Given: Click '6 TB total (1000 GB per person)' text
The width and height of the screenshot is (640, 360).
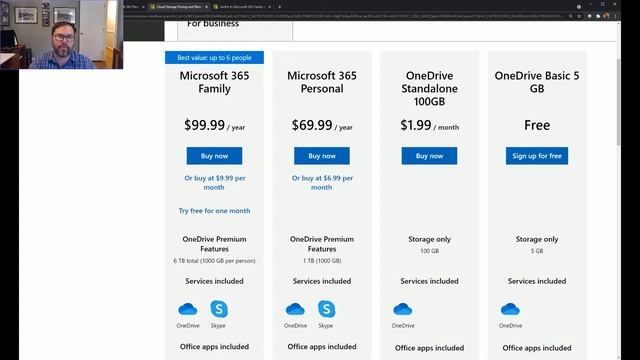Looking at the screenshot, I should (214, 261).
